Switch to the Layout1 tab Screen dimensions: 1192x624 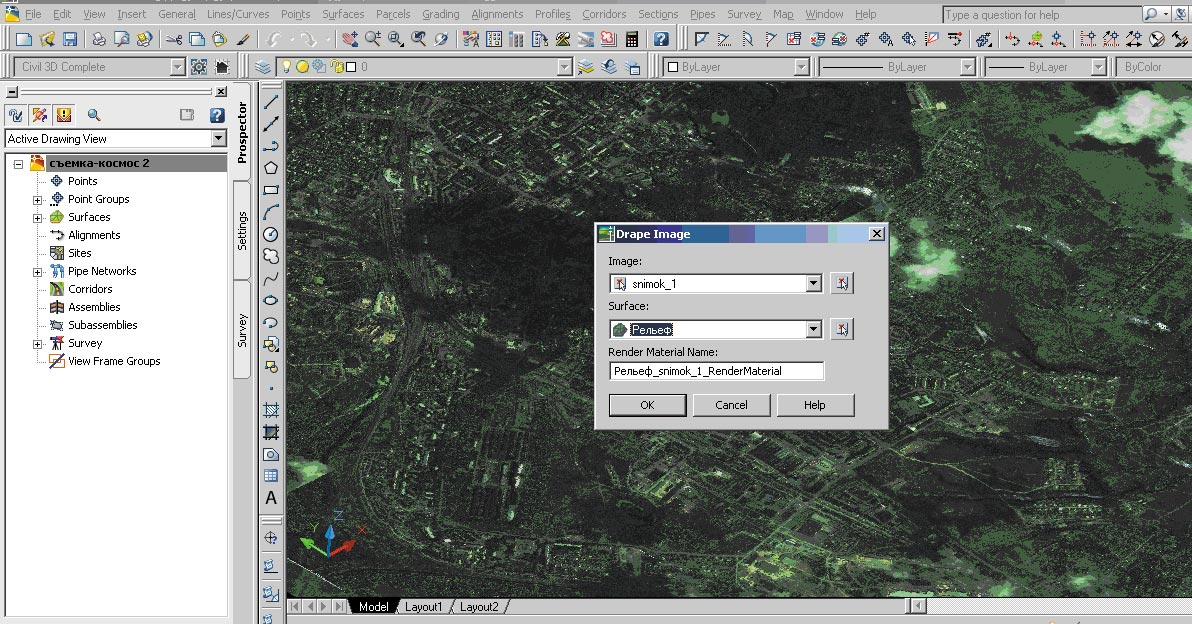pos(423,607)
